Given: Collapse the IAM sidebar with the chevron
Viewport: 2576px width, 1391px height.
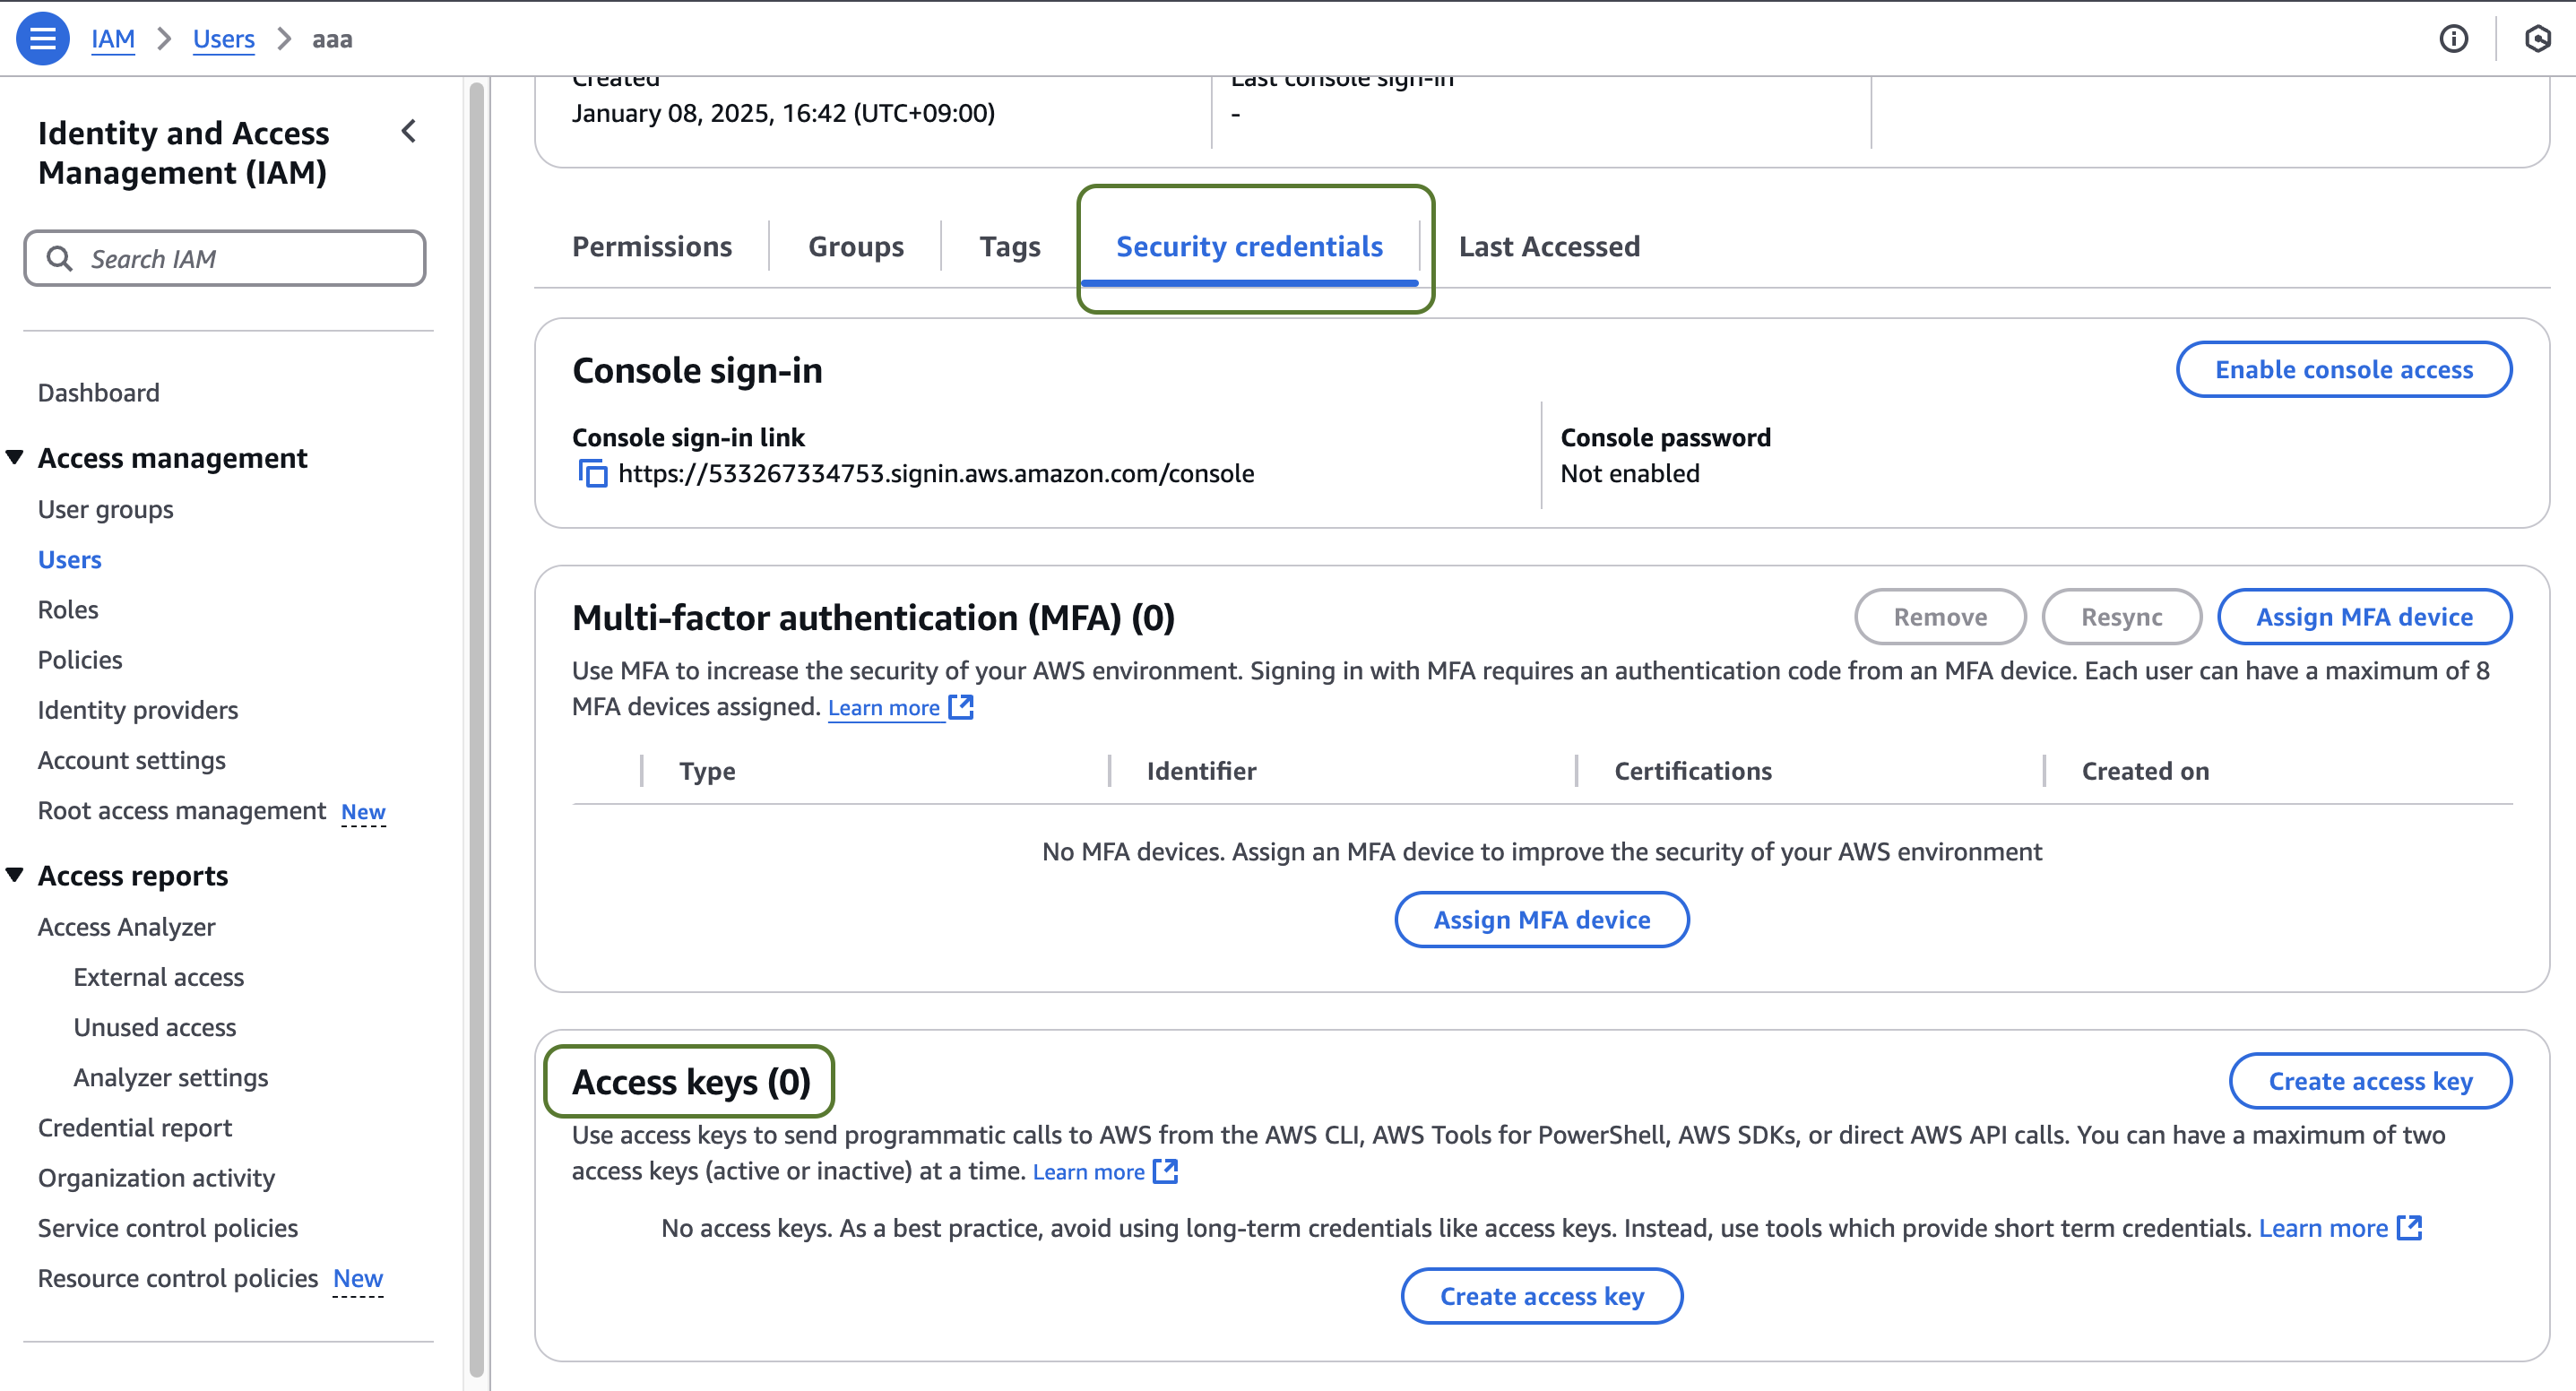Looking at the screenshot, I should (408, 132).
